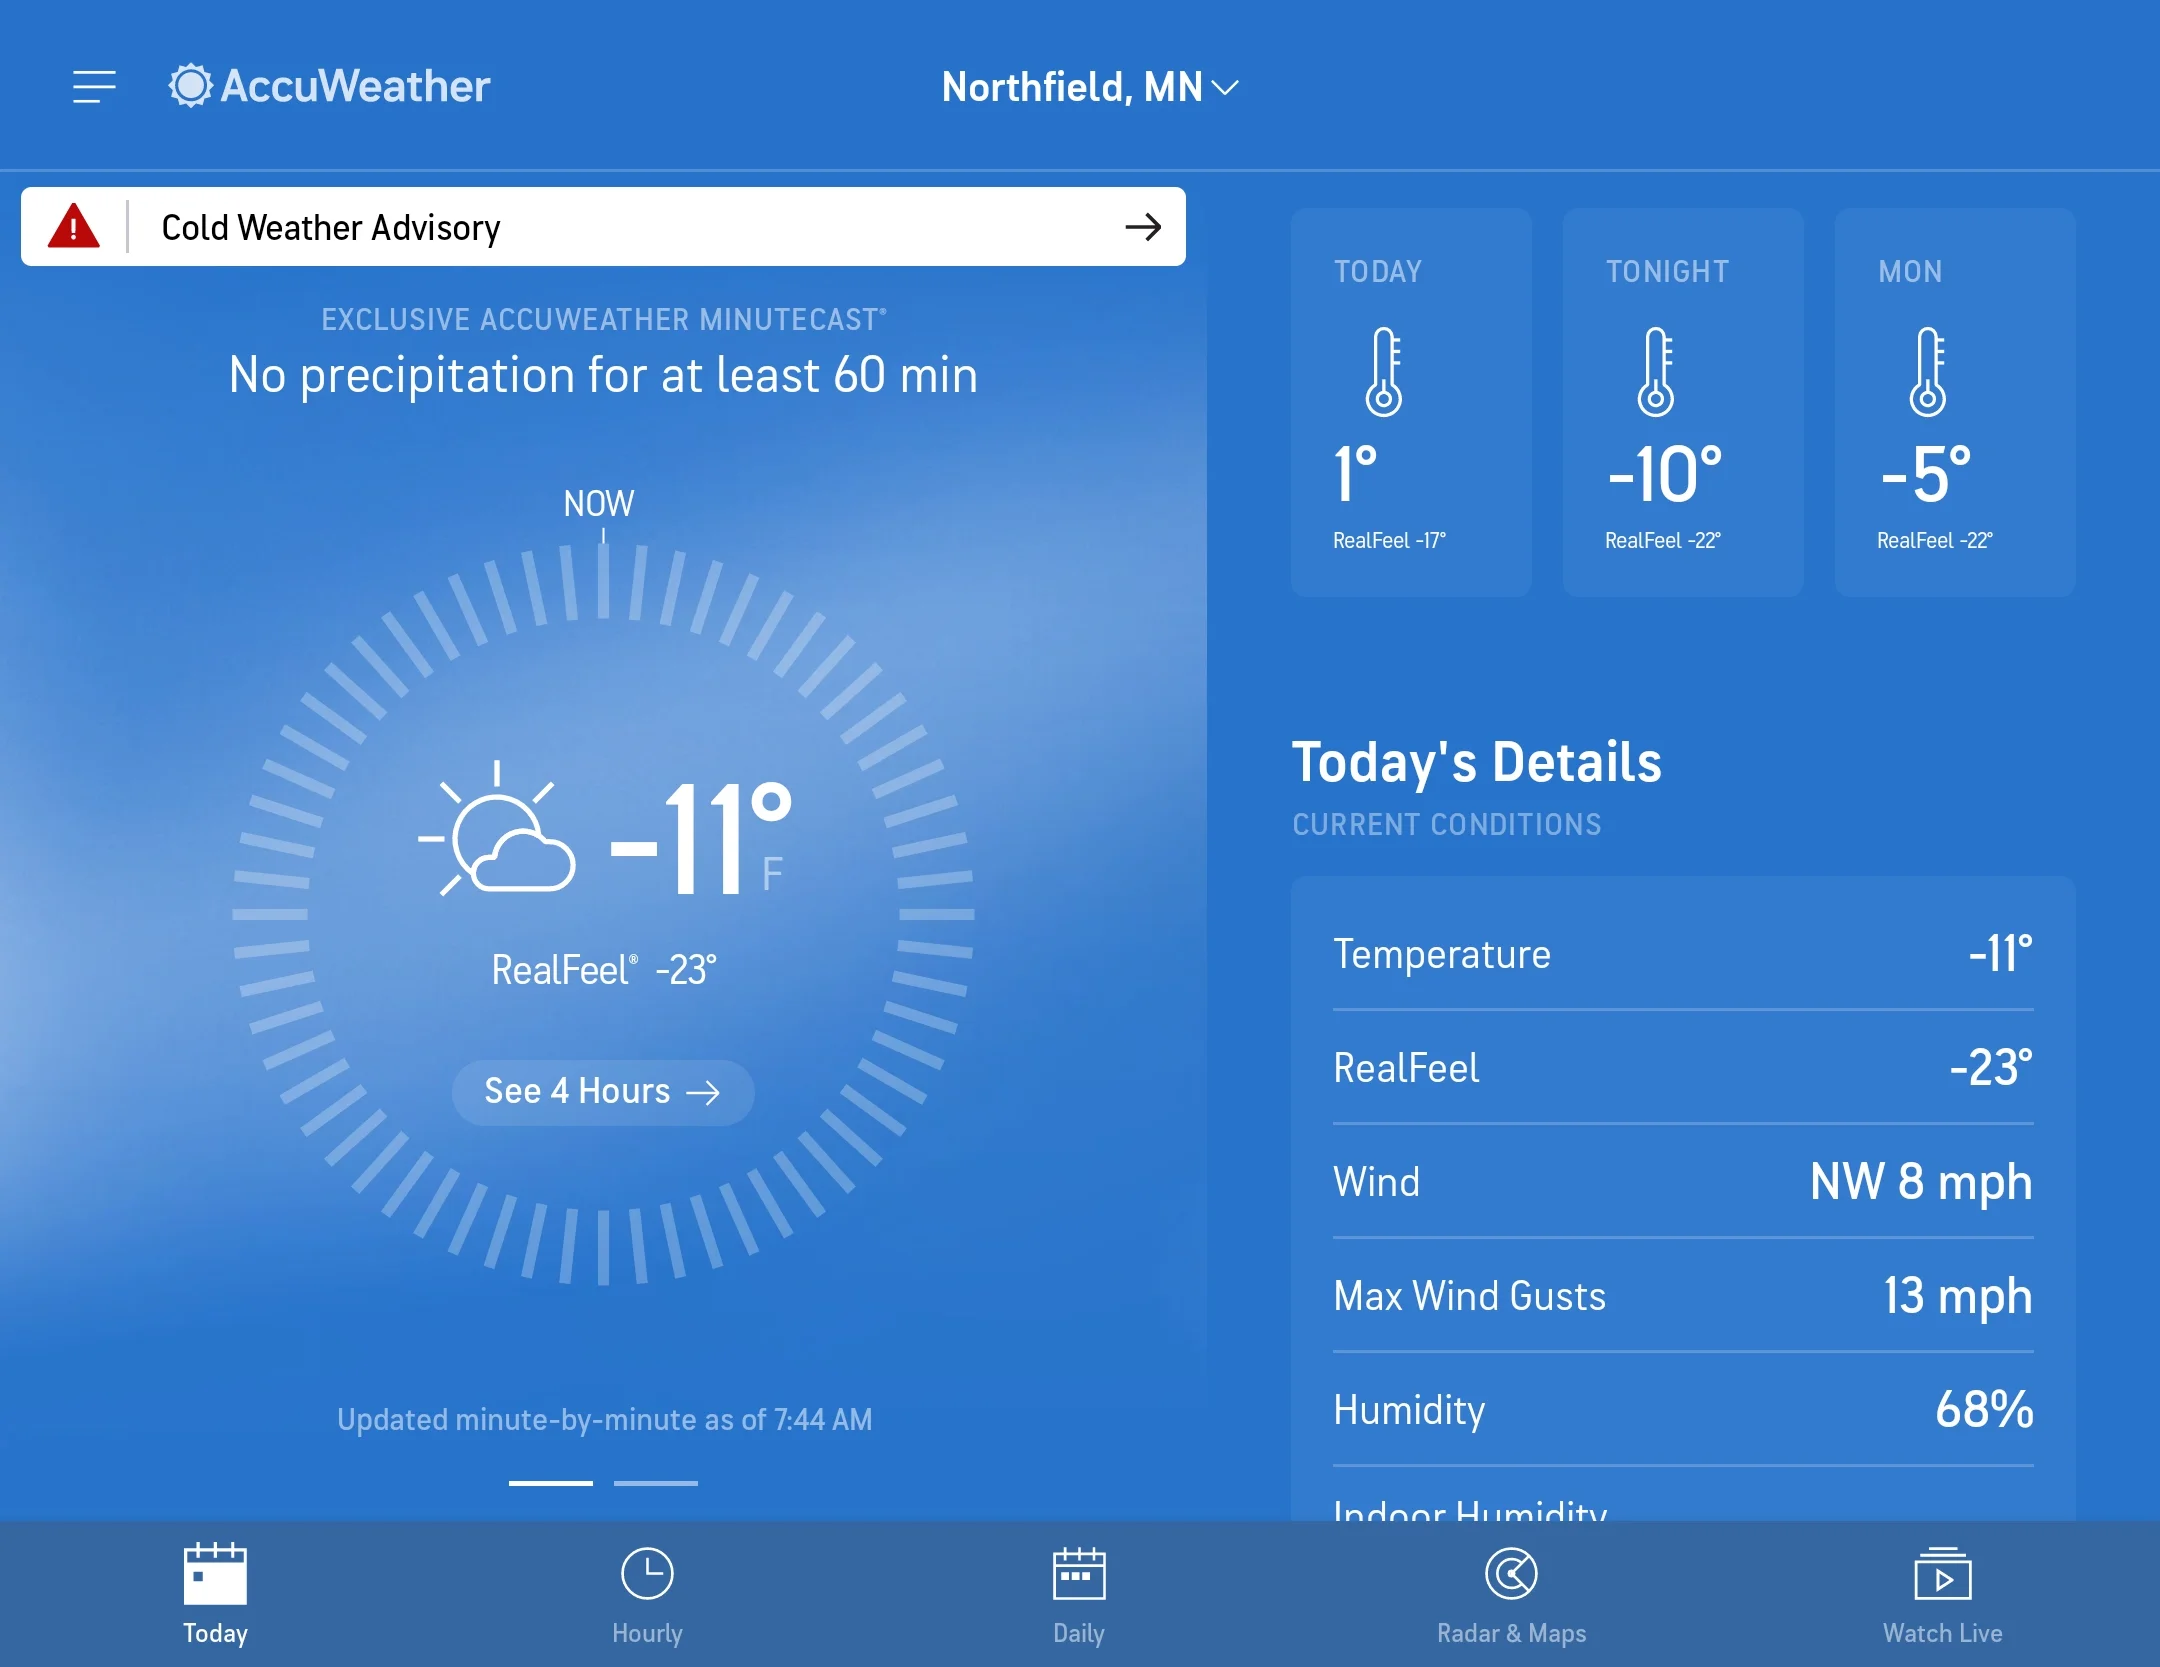
Task: Click the RealFeel row in Today's Details
Action: point(1683,1068)
